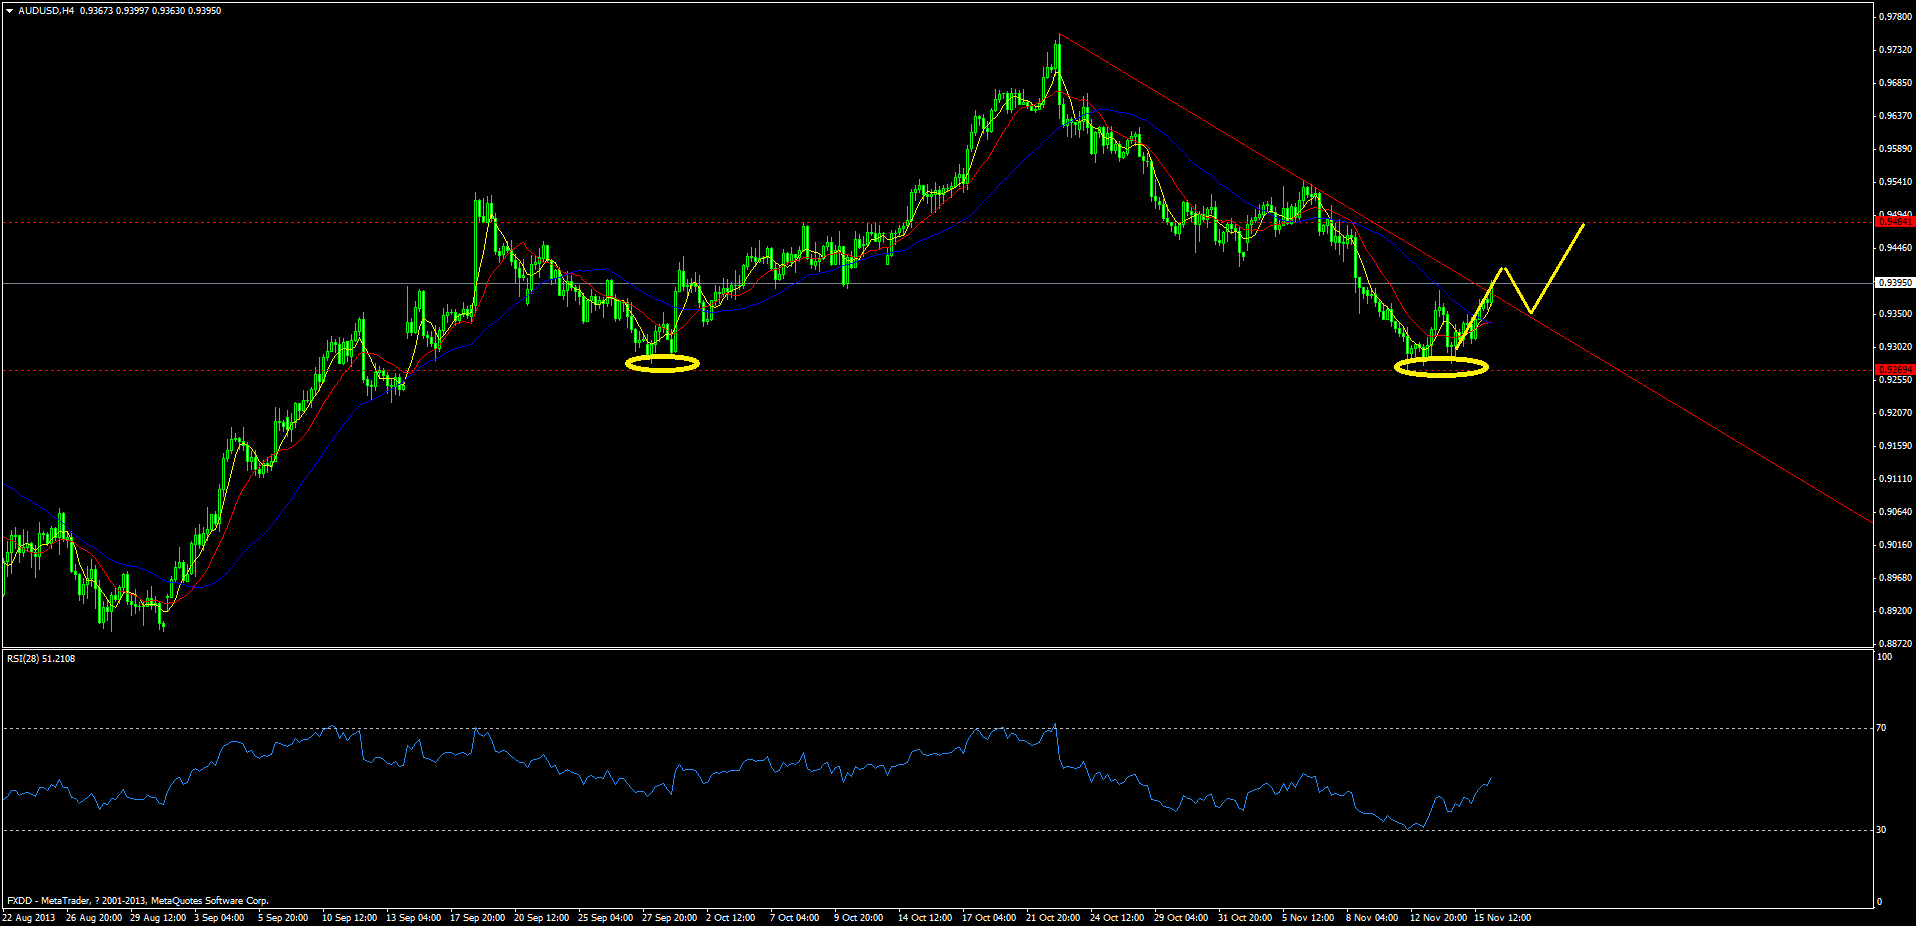1916x926 pixels.
Task: Click the 9 Oct 20:00 time label
Action: (x=859, y=918)
